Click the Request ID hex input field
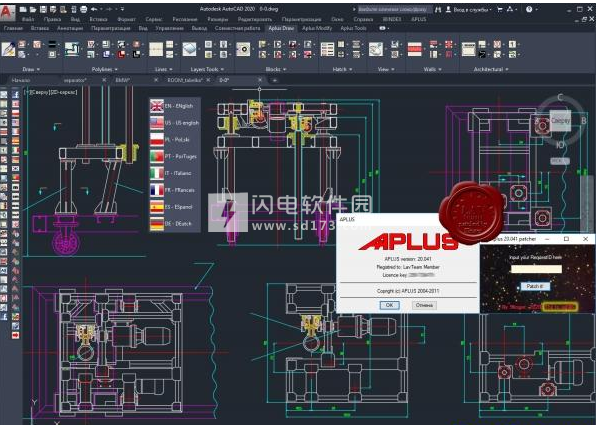Screen dimensions: 596x425 [x=536, y=269]
